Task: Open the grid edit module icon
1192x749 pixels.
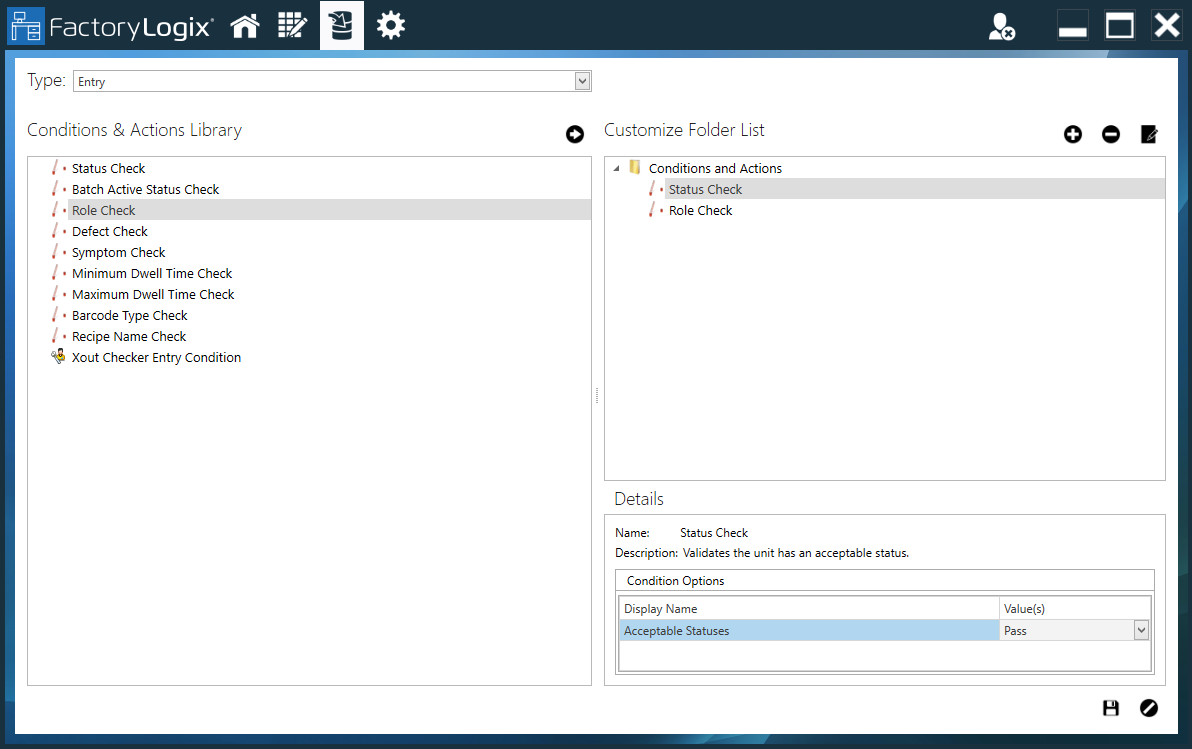Action: pos(292,26)
